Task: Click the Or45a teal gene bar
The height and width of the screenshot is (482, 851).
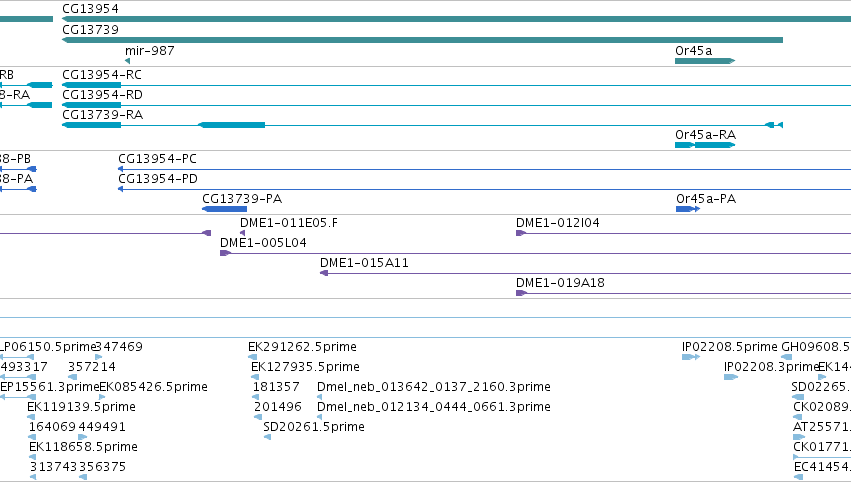Action: (705, 61)
